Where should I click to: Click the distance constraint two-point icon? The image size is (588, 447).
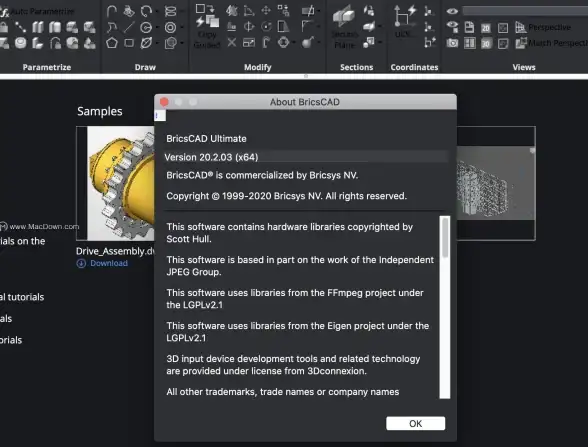click(20, 27)
